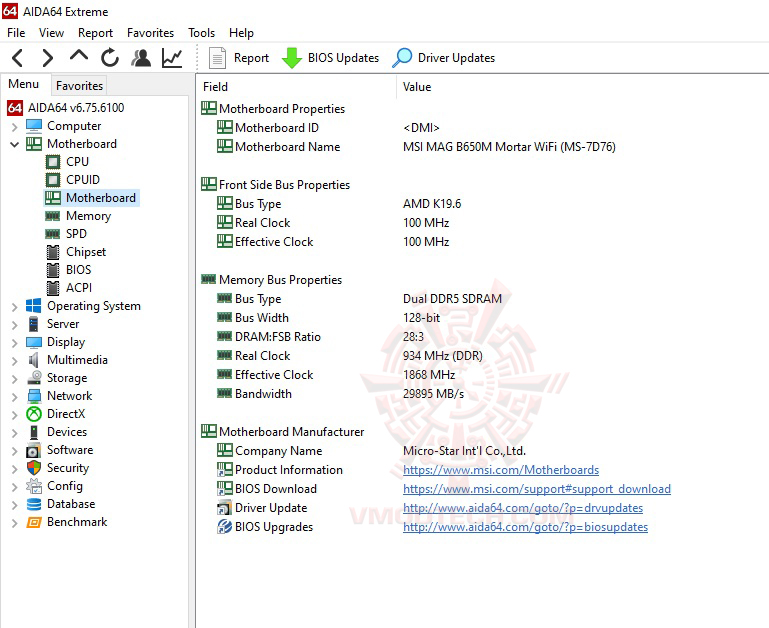This screenshot has height=628, width=769.
Task: Go forward with the right arrow icon
Action: (48, 58)
